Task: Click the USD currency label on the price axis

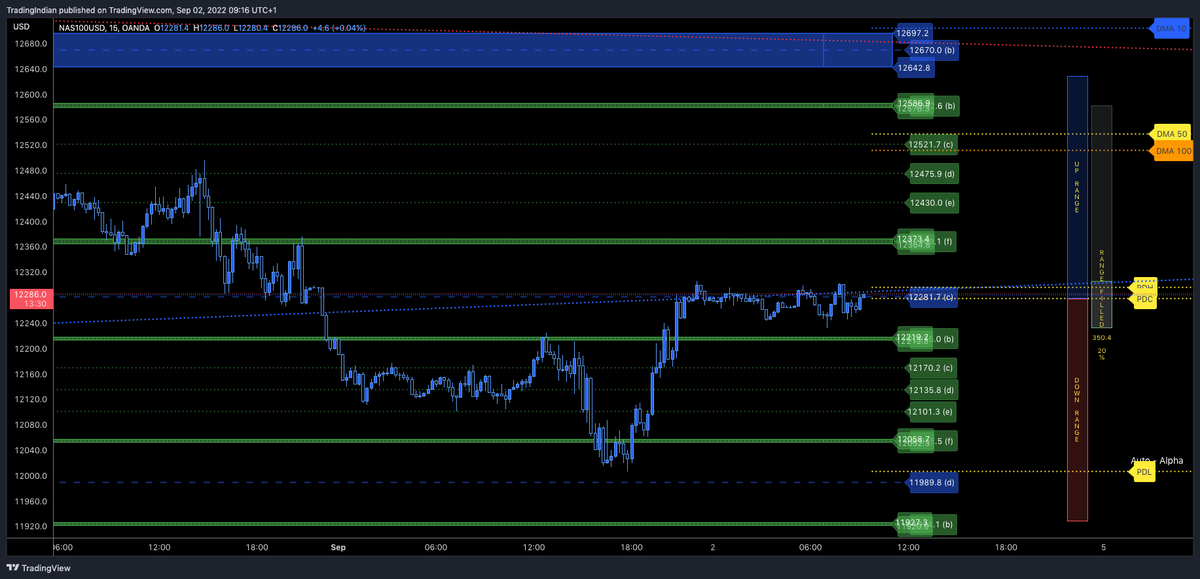Action: coord(22,27)
